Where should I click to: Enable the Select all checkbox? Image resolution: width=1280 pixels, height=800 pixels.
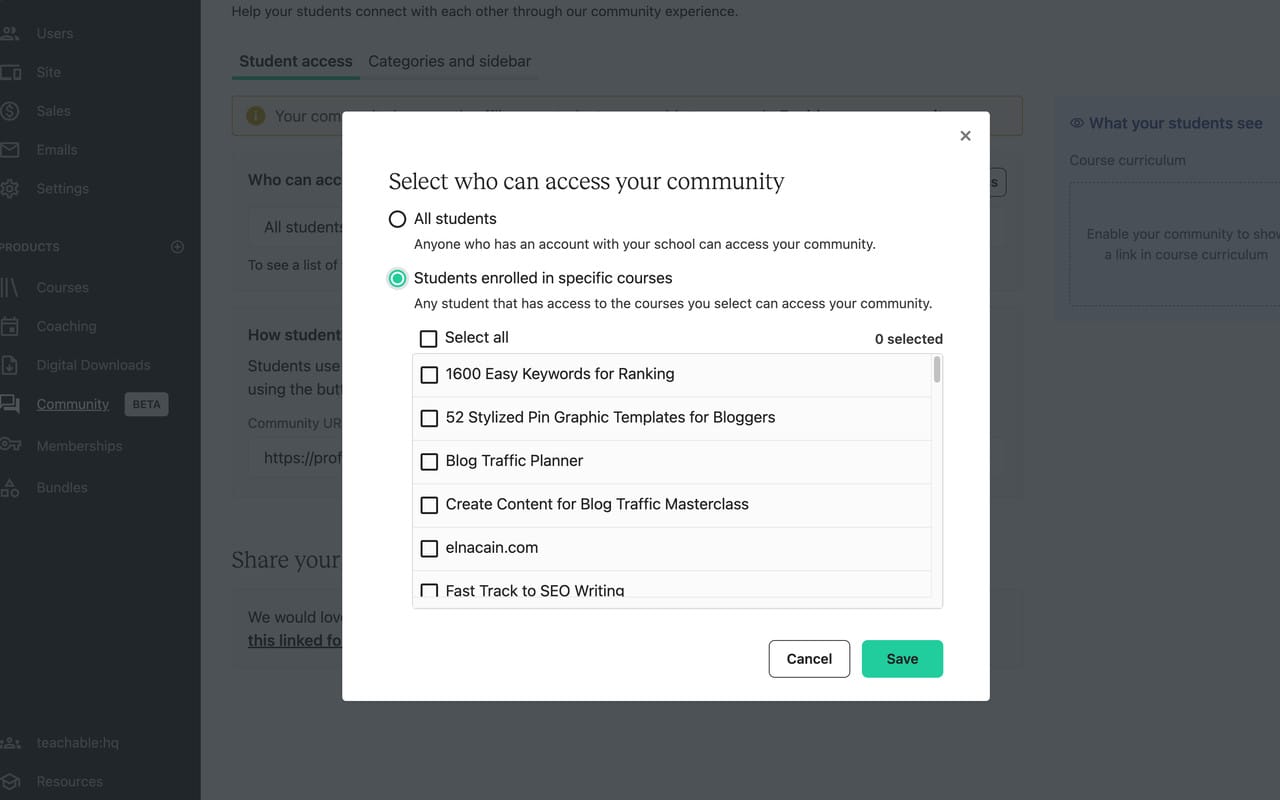point(429,338)
